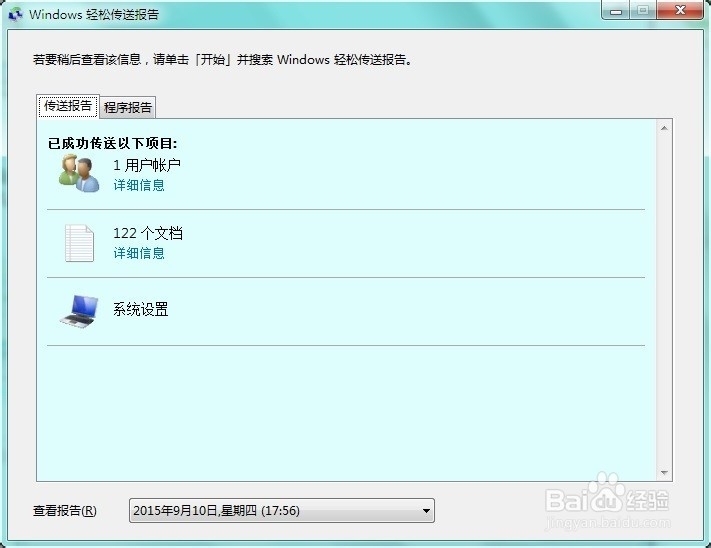Screen dimensions: 711x548
Task: Close the Easy Transfer report window
Action: tap(680, 10)
